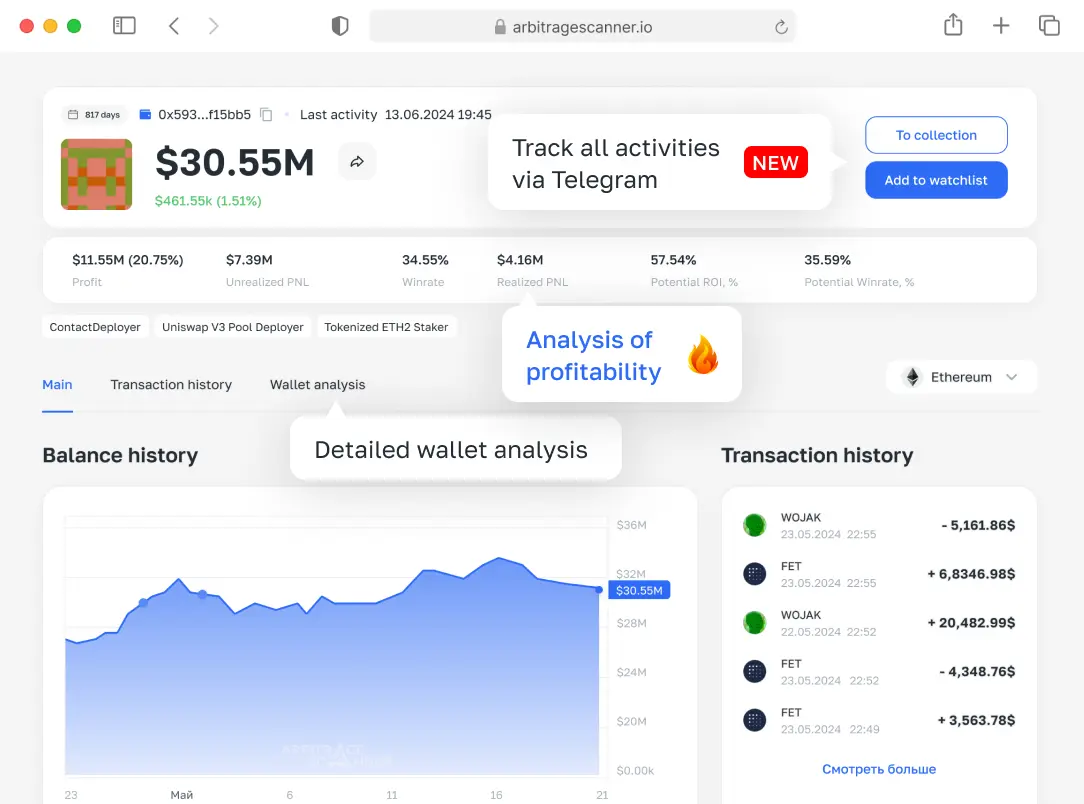The image size is (1084, 804).
Task: Switch to the Transaction history tab
Action: [171, 384]
